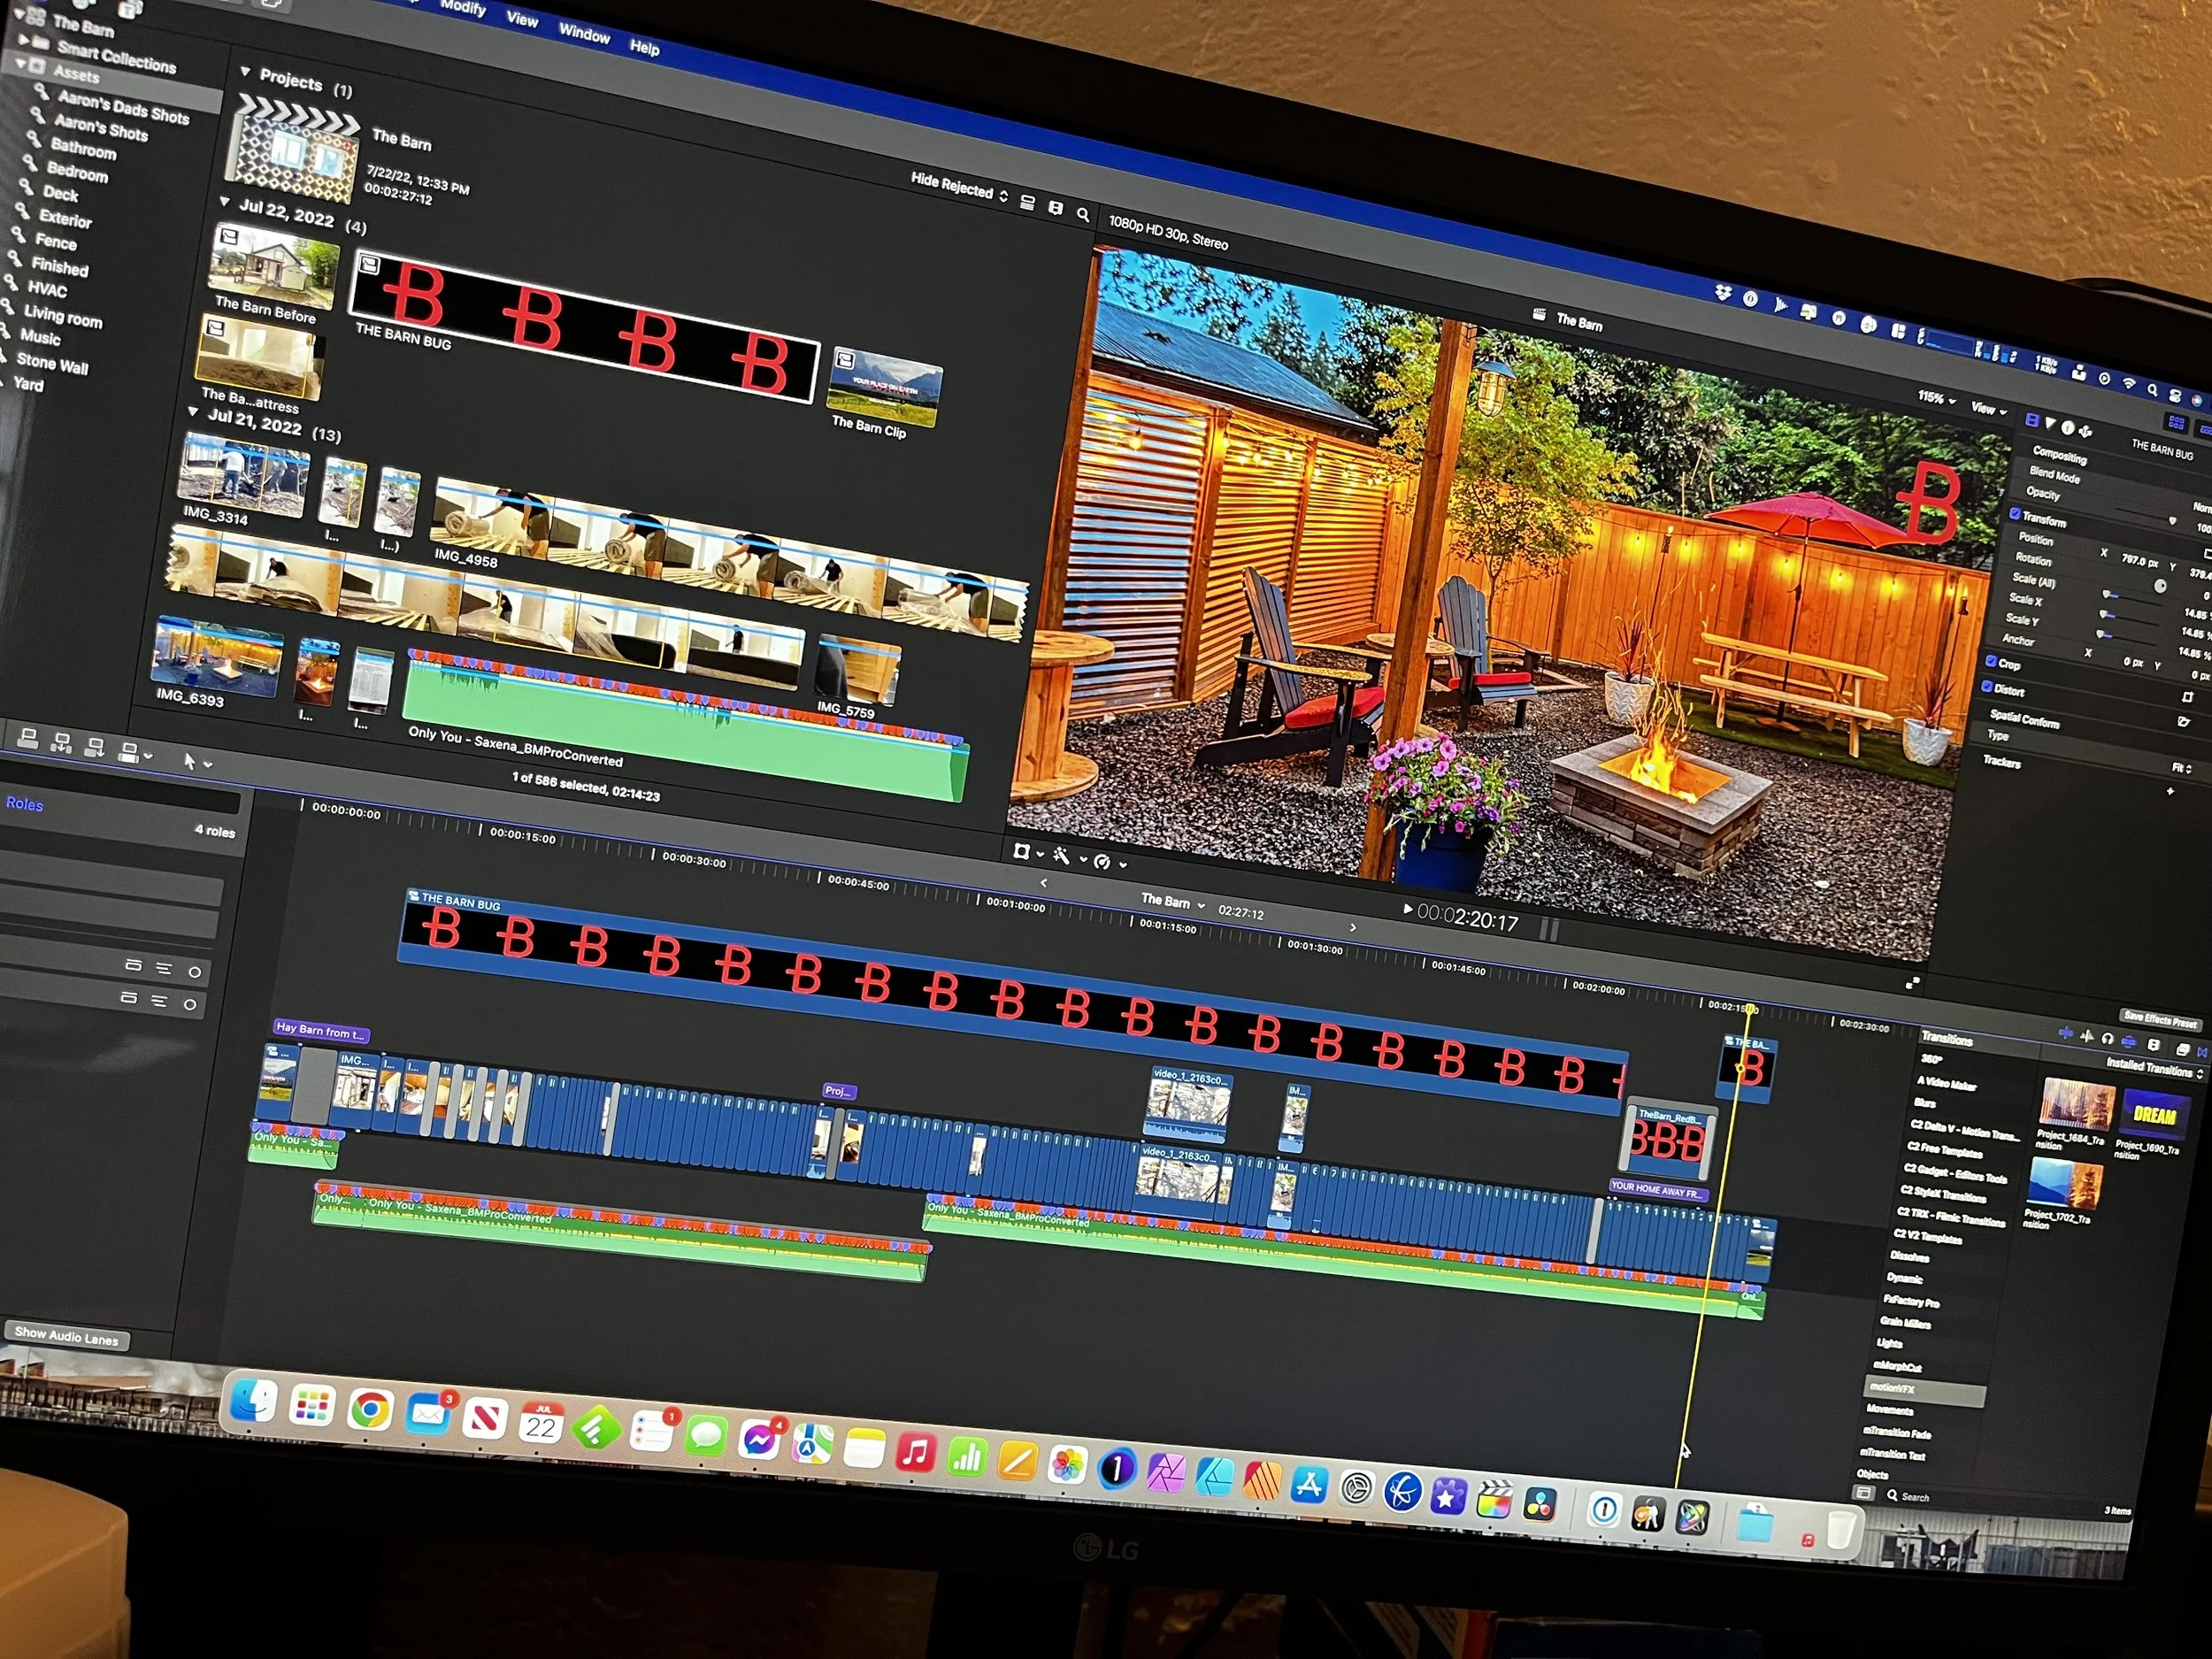Click the Append clip edit icon
2212x1659 pixels.
tap(95, 746)
